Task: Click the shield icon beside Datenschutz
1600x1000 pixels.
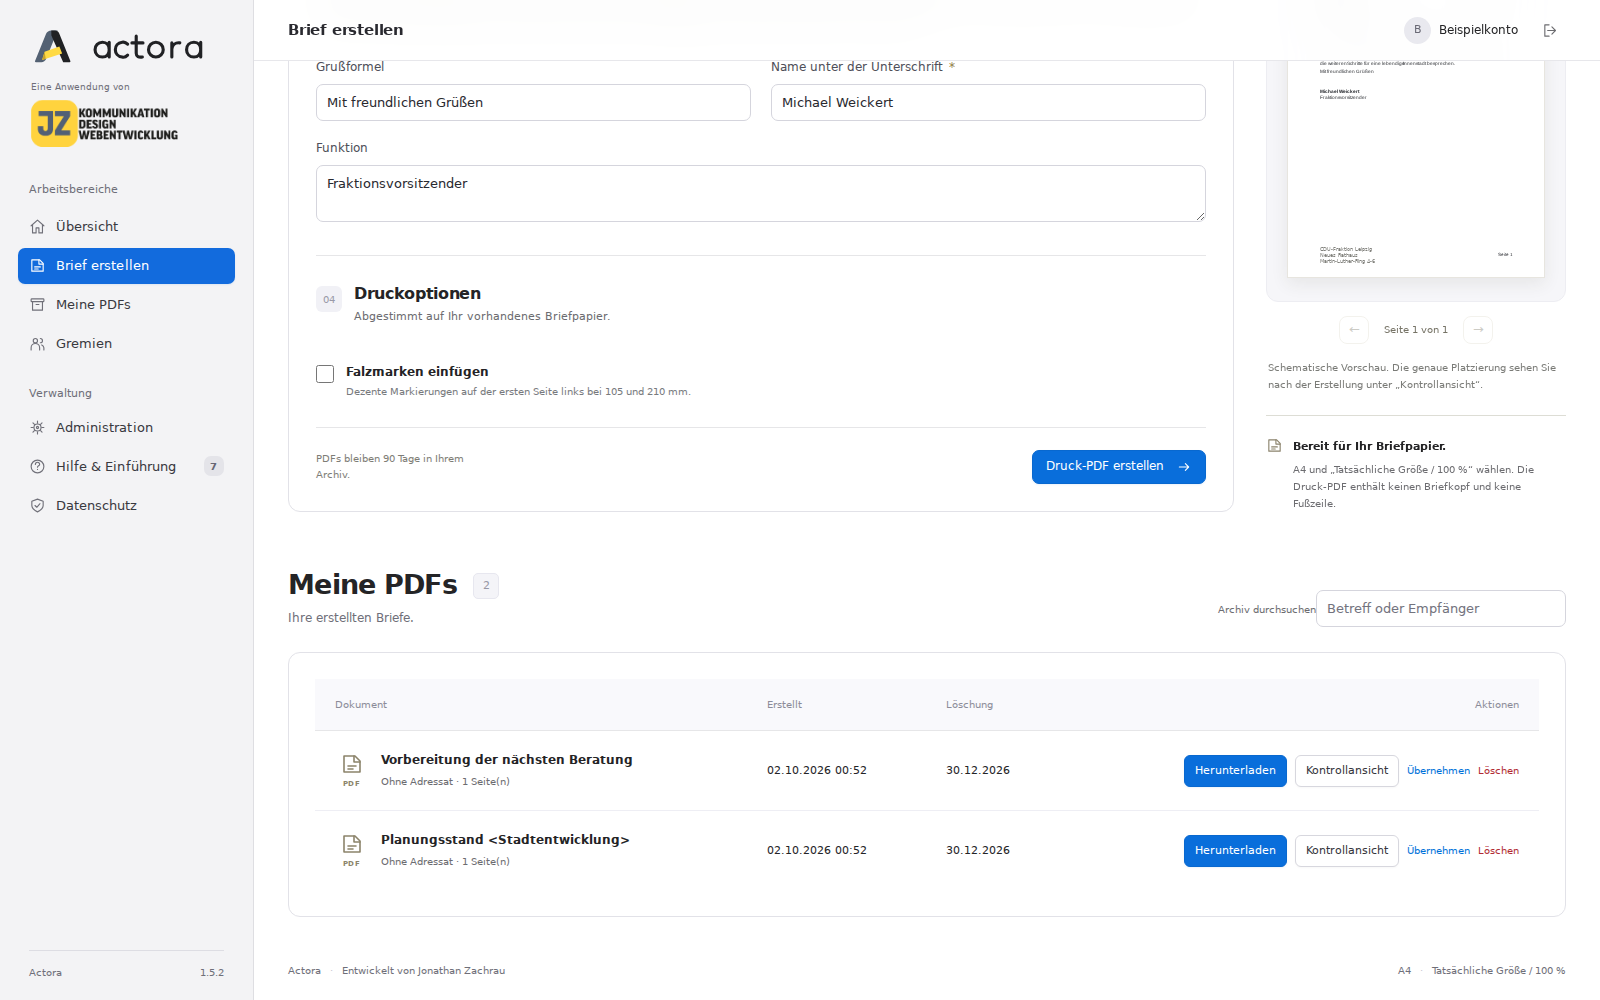Action: point(38,506)
